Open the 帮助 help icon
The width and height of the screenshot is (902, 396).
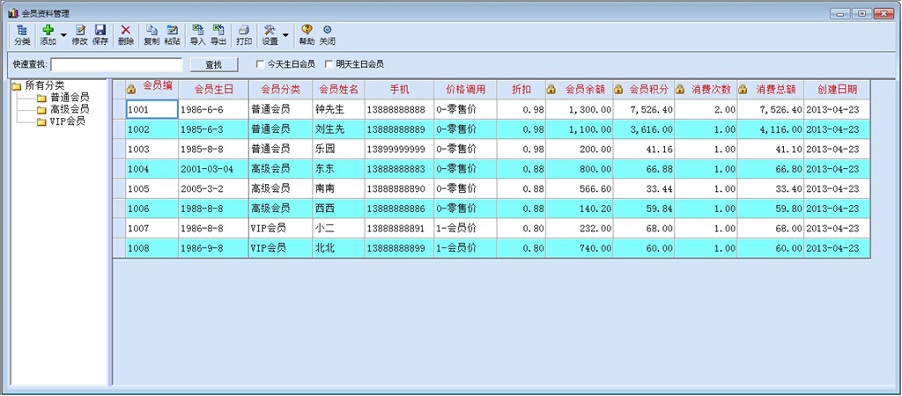[x=307, y=35]
